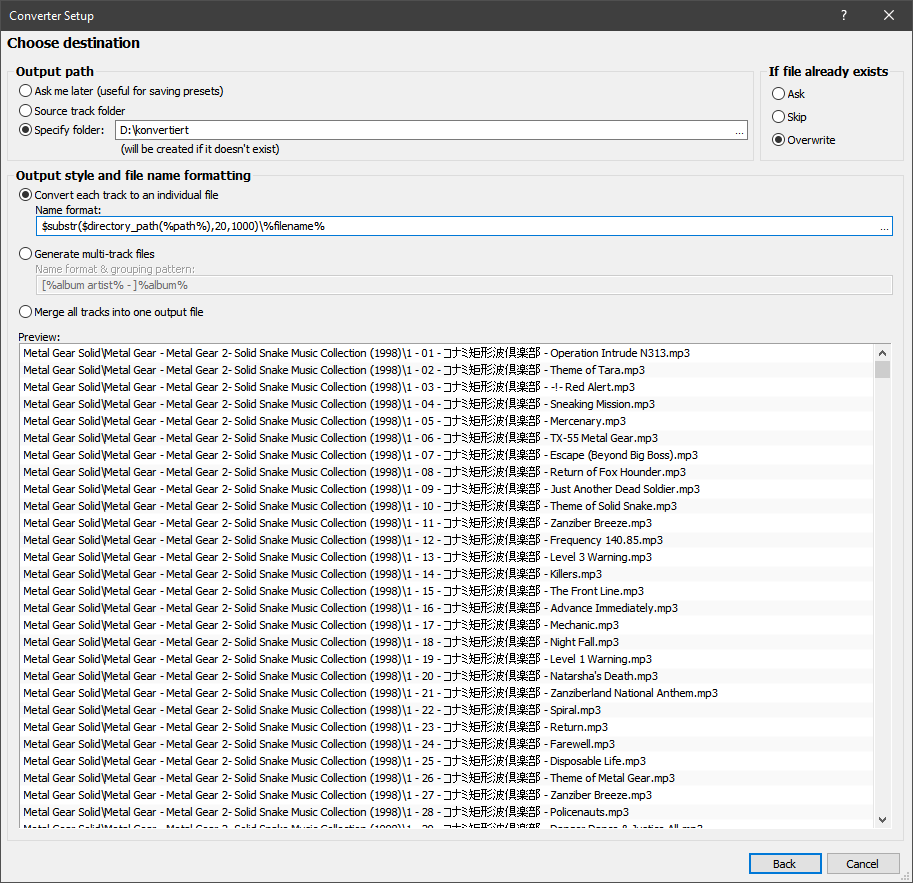Select preview row 'Operation Intrude N313.mp3'
913x883 pixels.
click(x=447, y=353)
